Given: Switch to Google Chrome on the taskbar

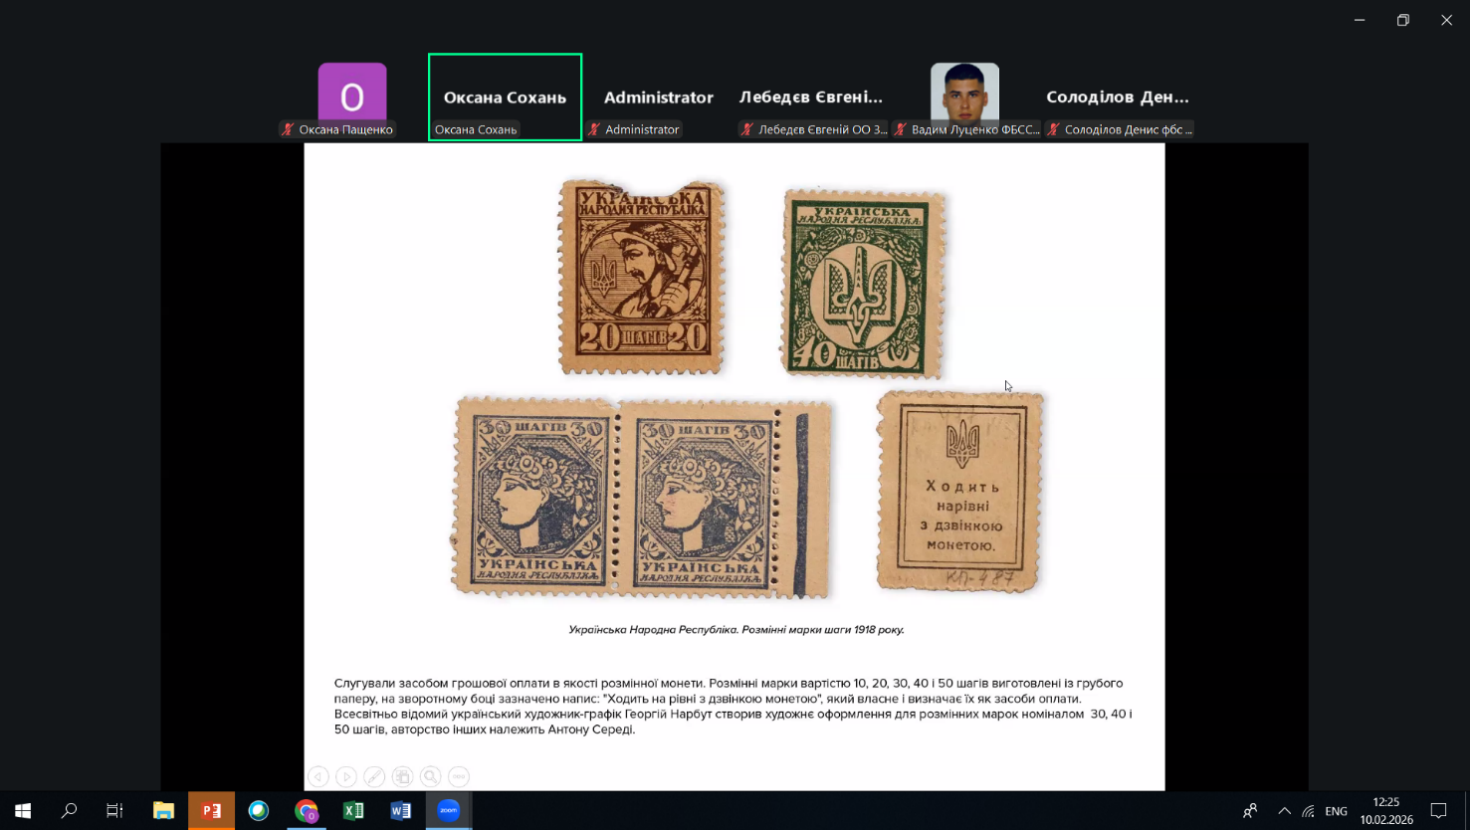Looking at the screenshot, I should pyautogui.click(x=306, y=810).
